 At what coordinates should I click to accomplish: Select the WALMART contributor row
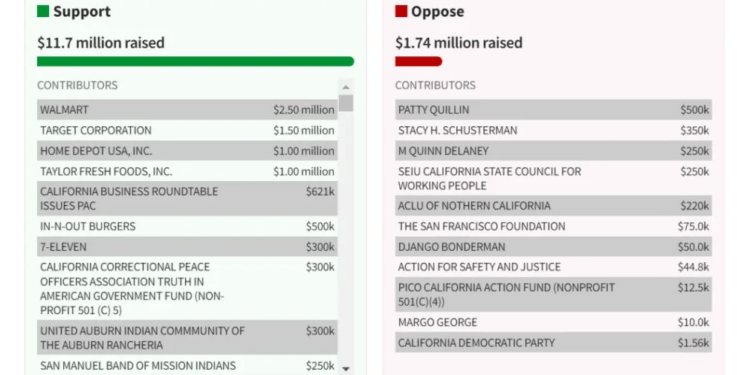point(188,110)
